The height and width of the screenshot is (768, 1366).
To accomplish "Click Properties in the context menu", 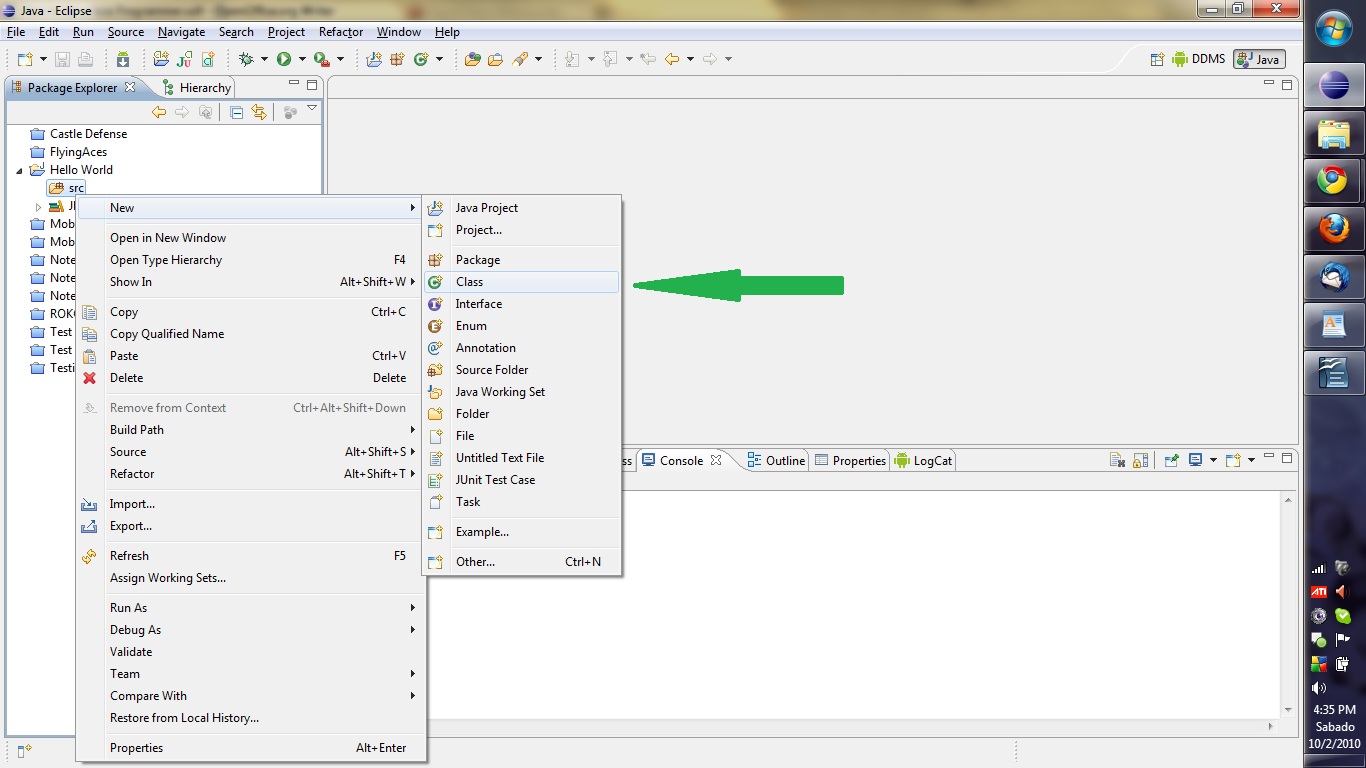I will tap(251, 748).
